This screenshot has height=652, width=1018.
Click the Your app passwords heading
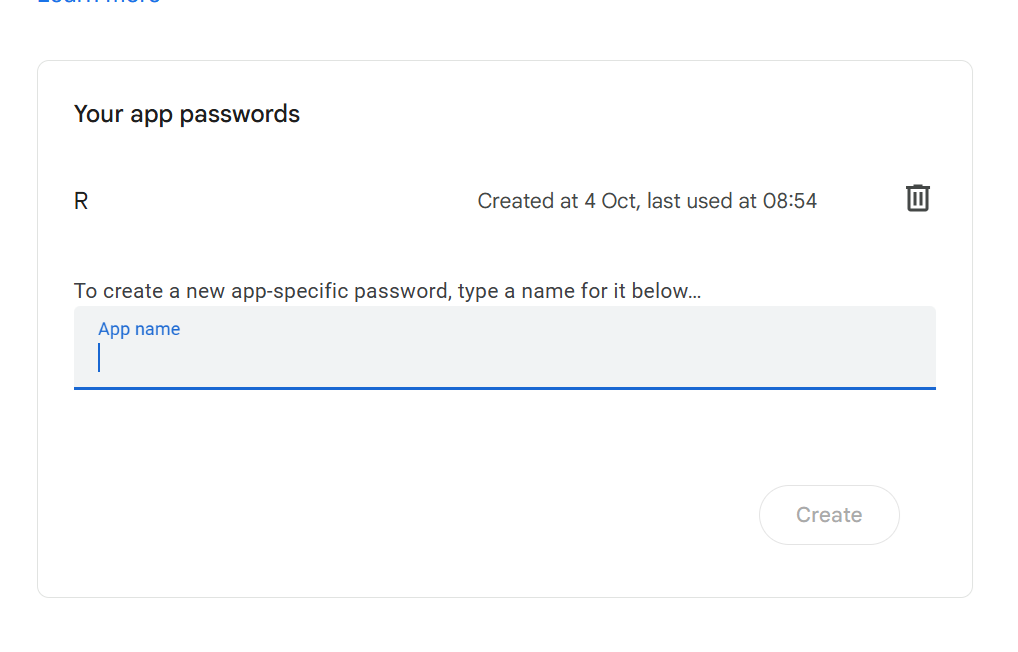(x=186, y=113)
